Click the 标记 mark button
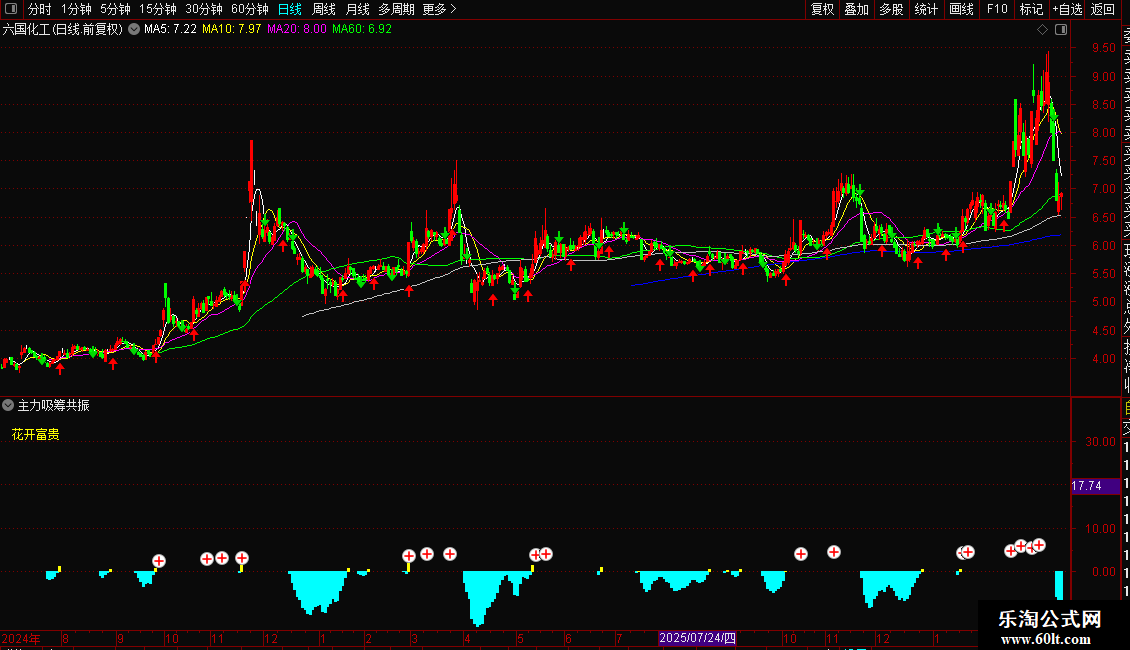Screen dimensions: 1130x650 coord(1031,9)
